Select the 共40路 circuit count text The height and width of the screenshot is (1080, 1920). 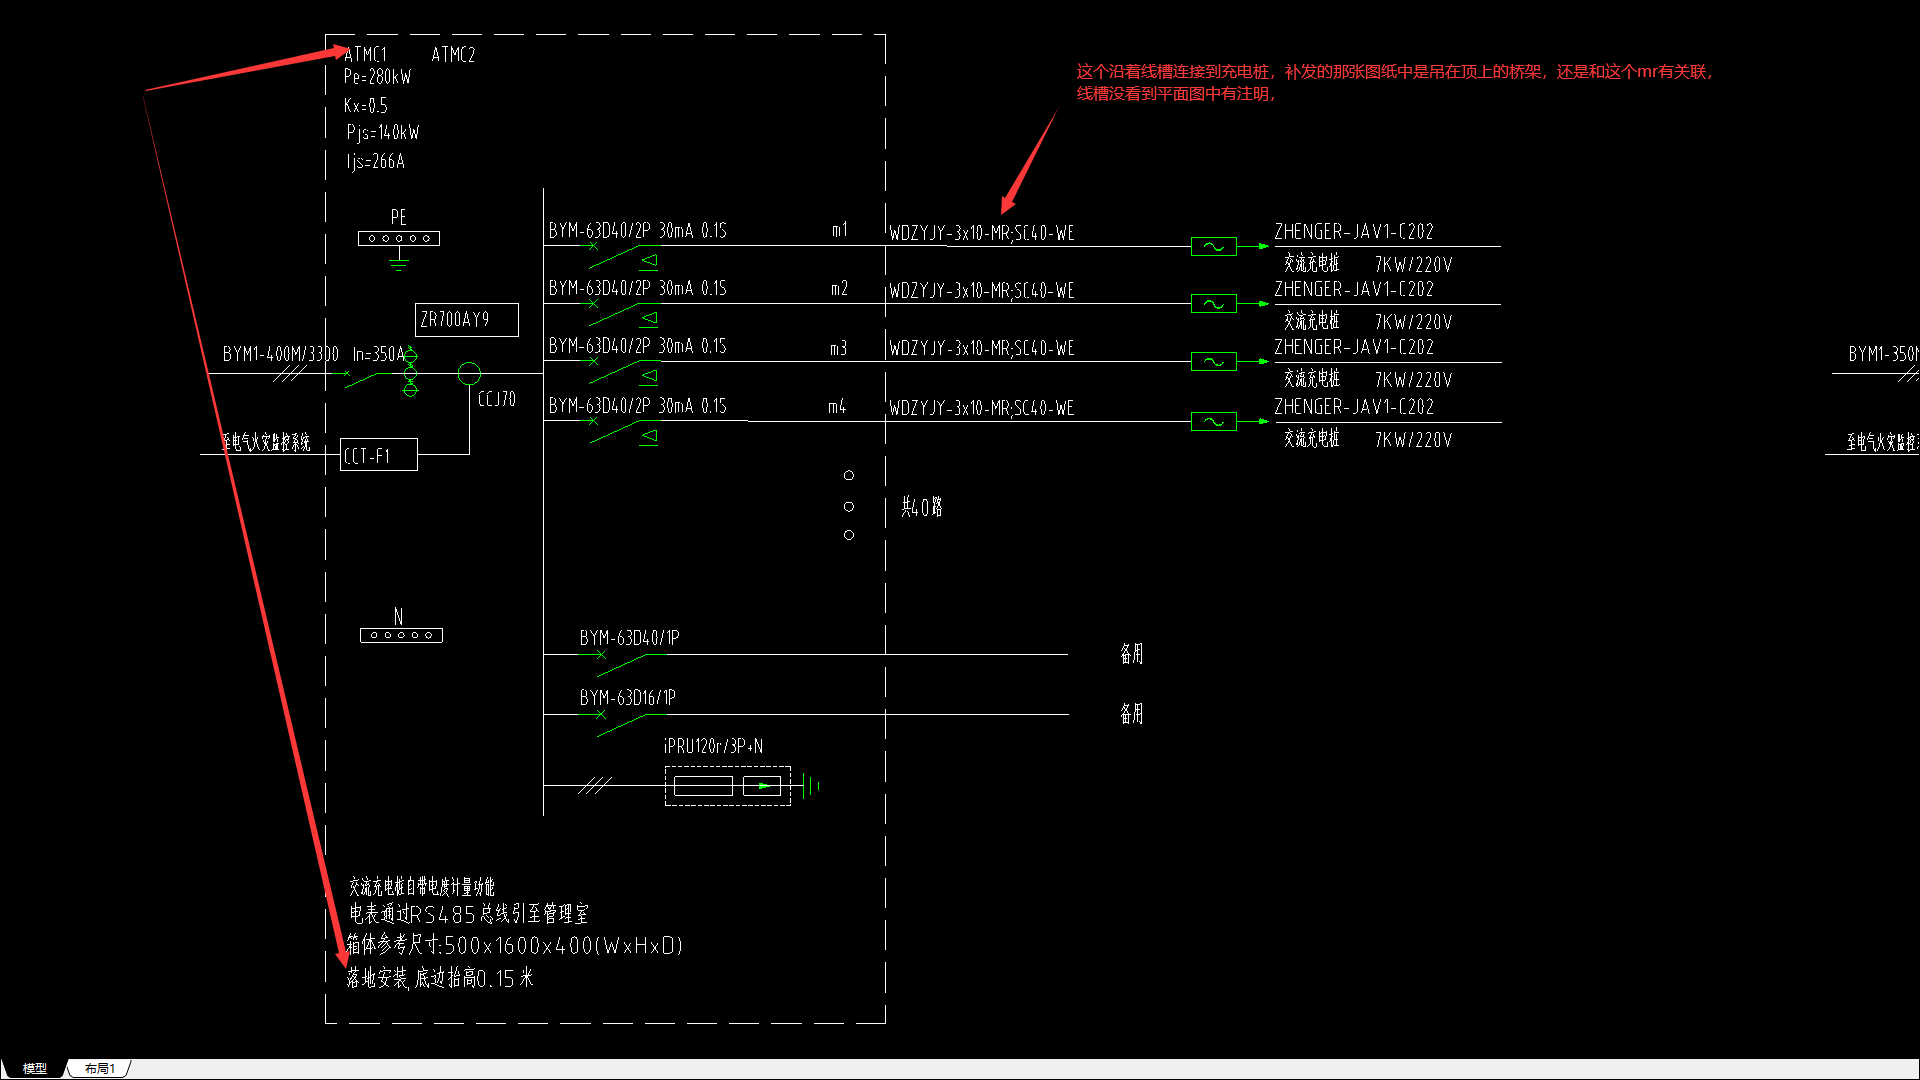[x=921, y=507]
